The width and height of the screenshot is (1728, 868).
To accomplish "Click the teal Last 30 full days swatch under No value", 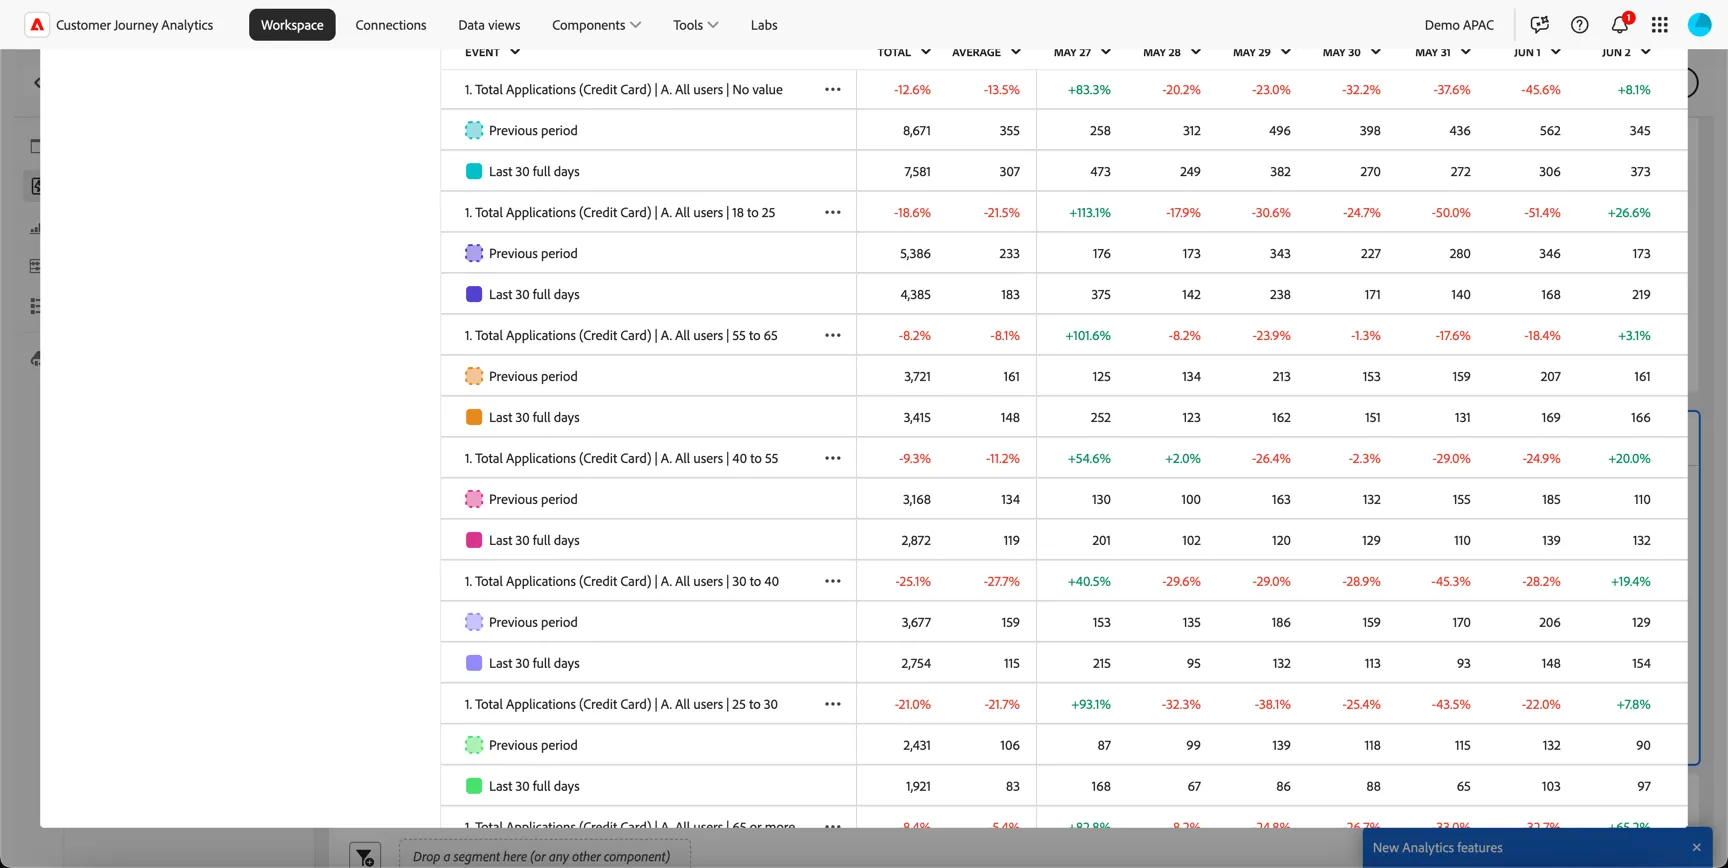I will click(x=474, y=171).
